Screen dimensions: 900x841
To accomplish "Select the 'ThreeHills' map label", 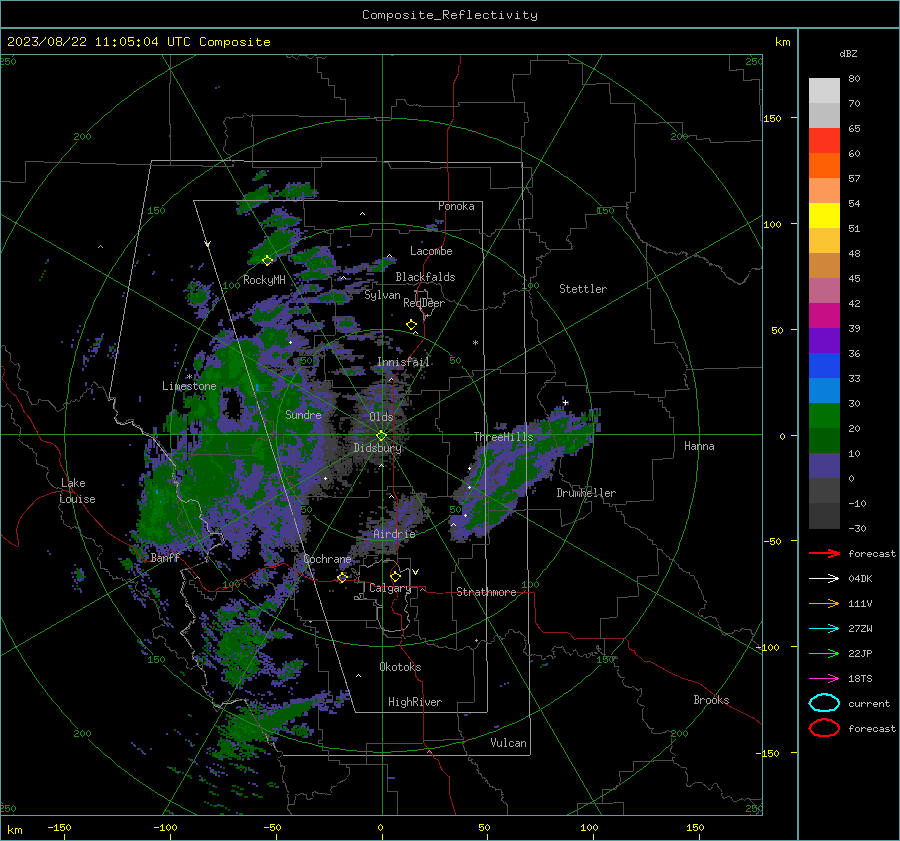I will tap(503, 437).
